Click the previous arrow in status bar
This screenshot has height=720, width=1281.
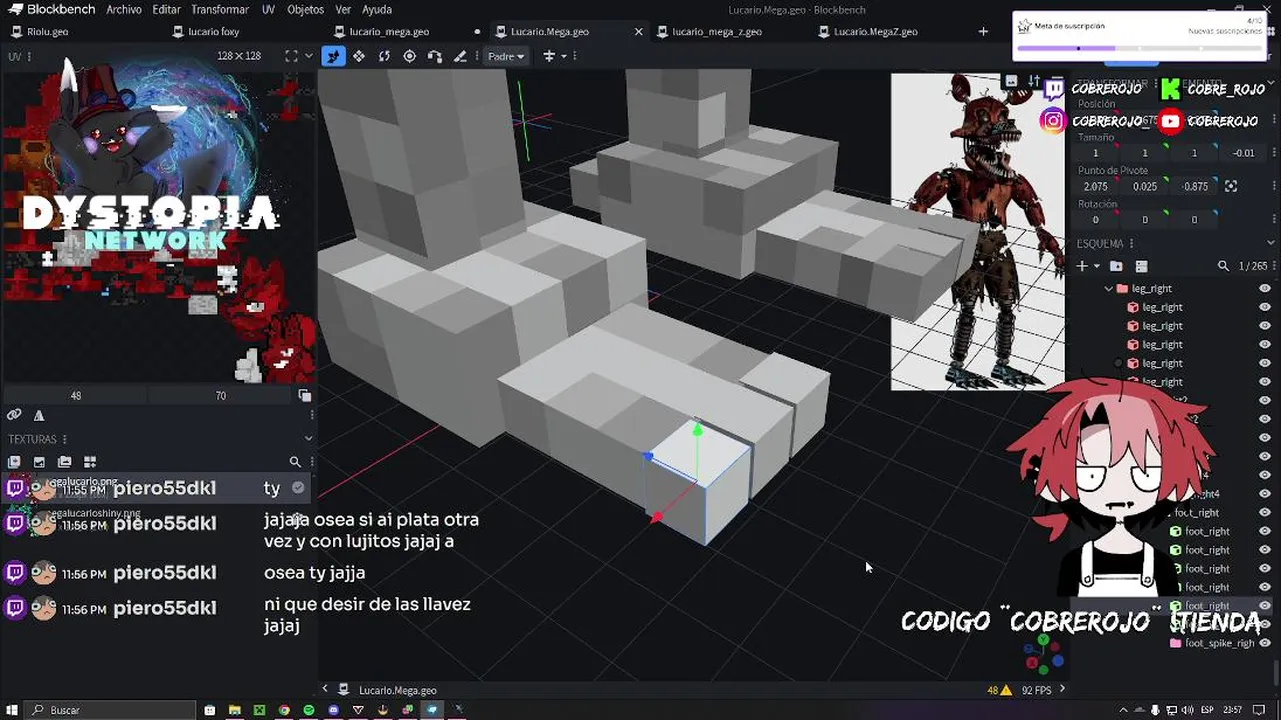[x=324, y=689]
